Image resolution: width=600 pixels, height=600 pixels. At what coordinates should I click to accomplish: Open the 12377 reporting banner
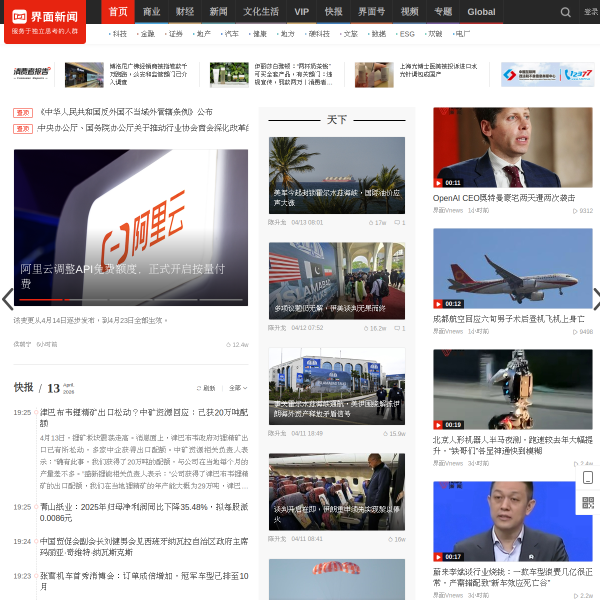click(548, 75)
